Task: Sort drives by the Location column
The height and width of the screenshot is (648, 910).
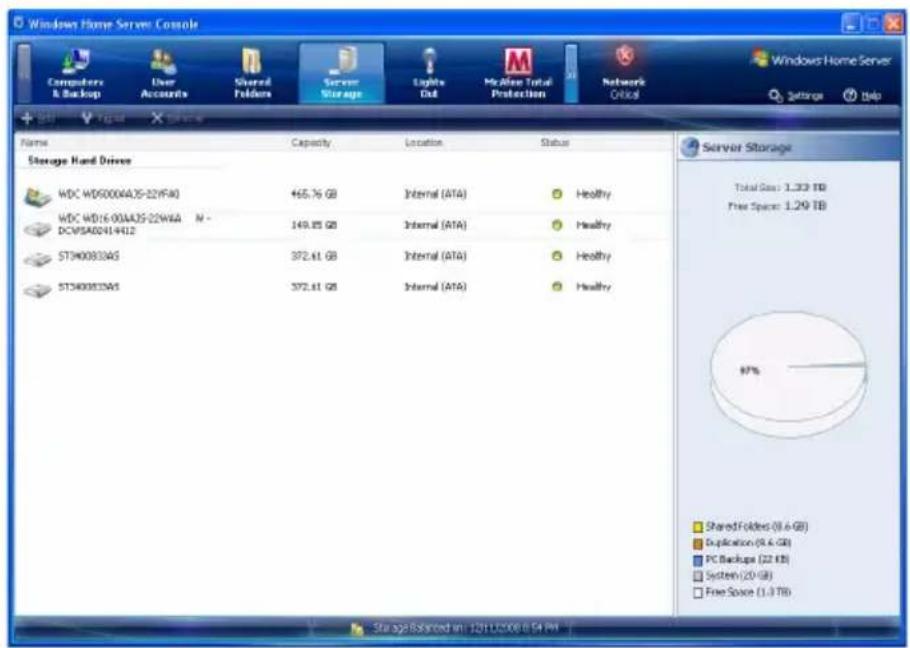Action: [423, 142]
